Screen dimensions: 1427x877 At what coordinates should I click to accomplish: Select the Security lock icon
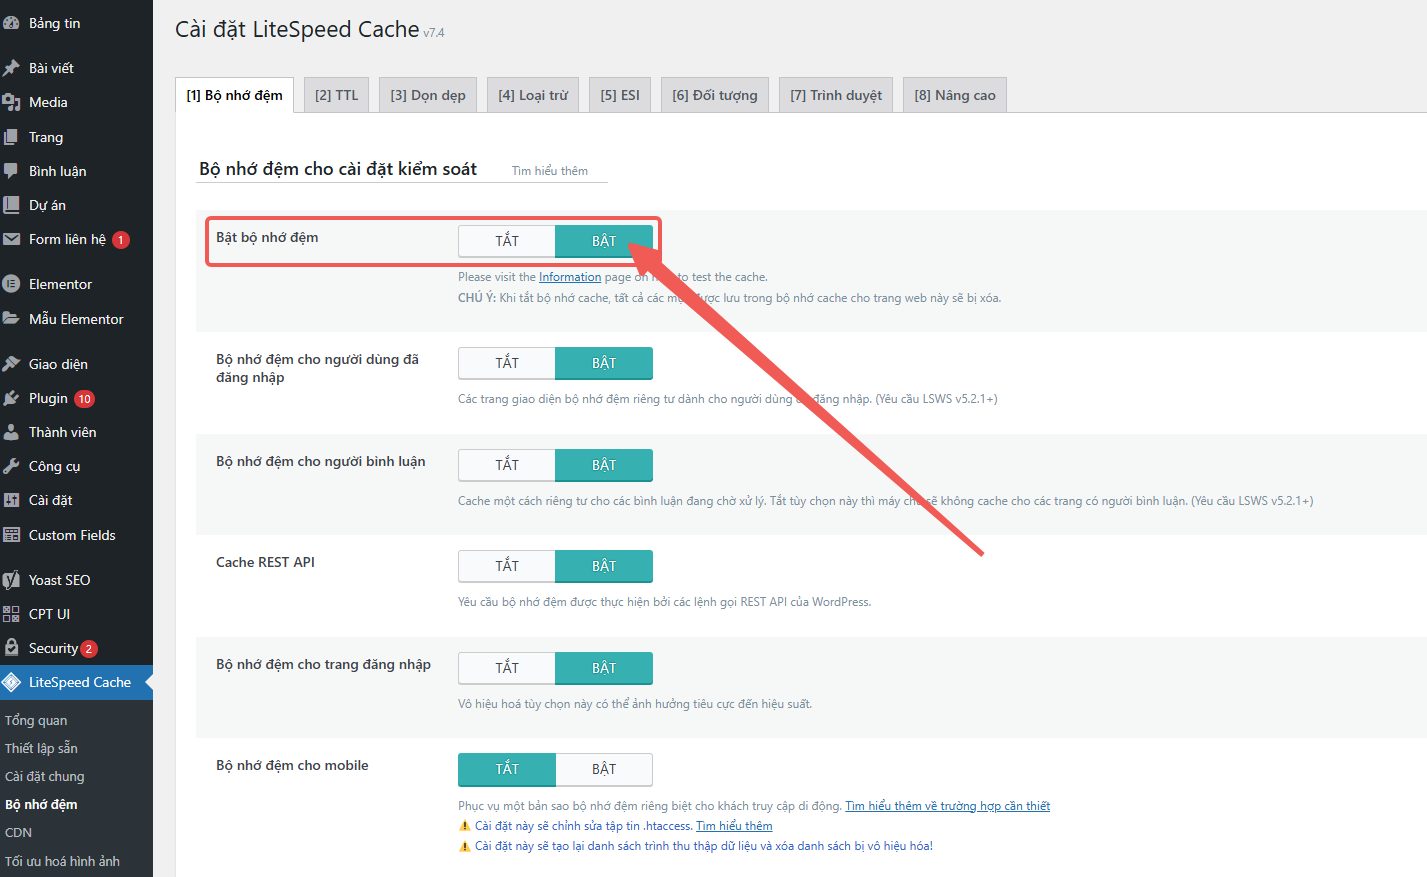coord(12,648)
